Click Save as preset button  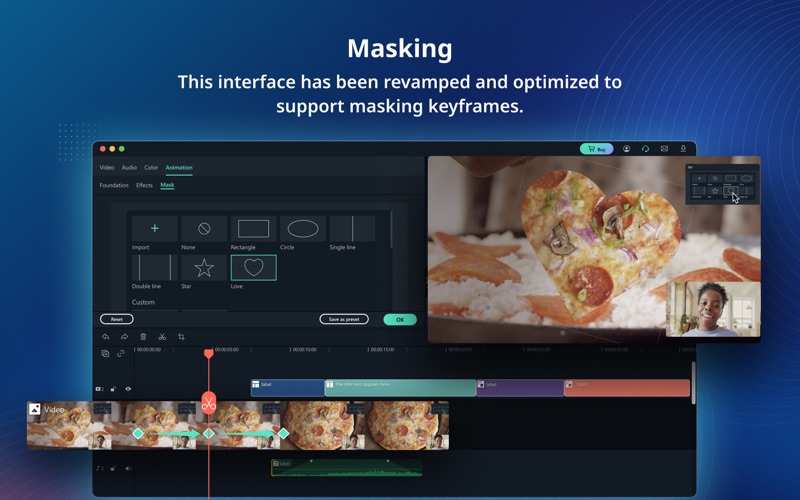point(344,319)
